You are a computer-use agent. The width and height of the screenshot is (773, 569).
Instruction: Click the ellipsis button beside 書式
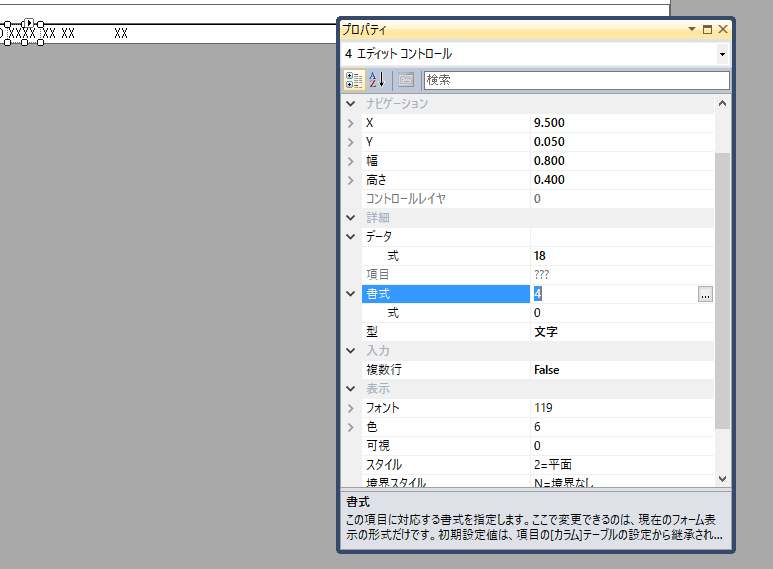[705, 294]
